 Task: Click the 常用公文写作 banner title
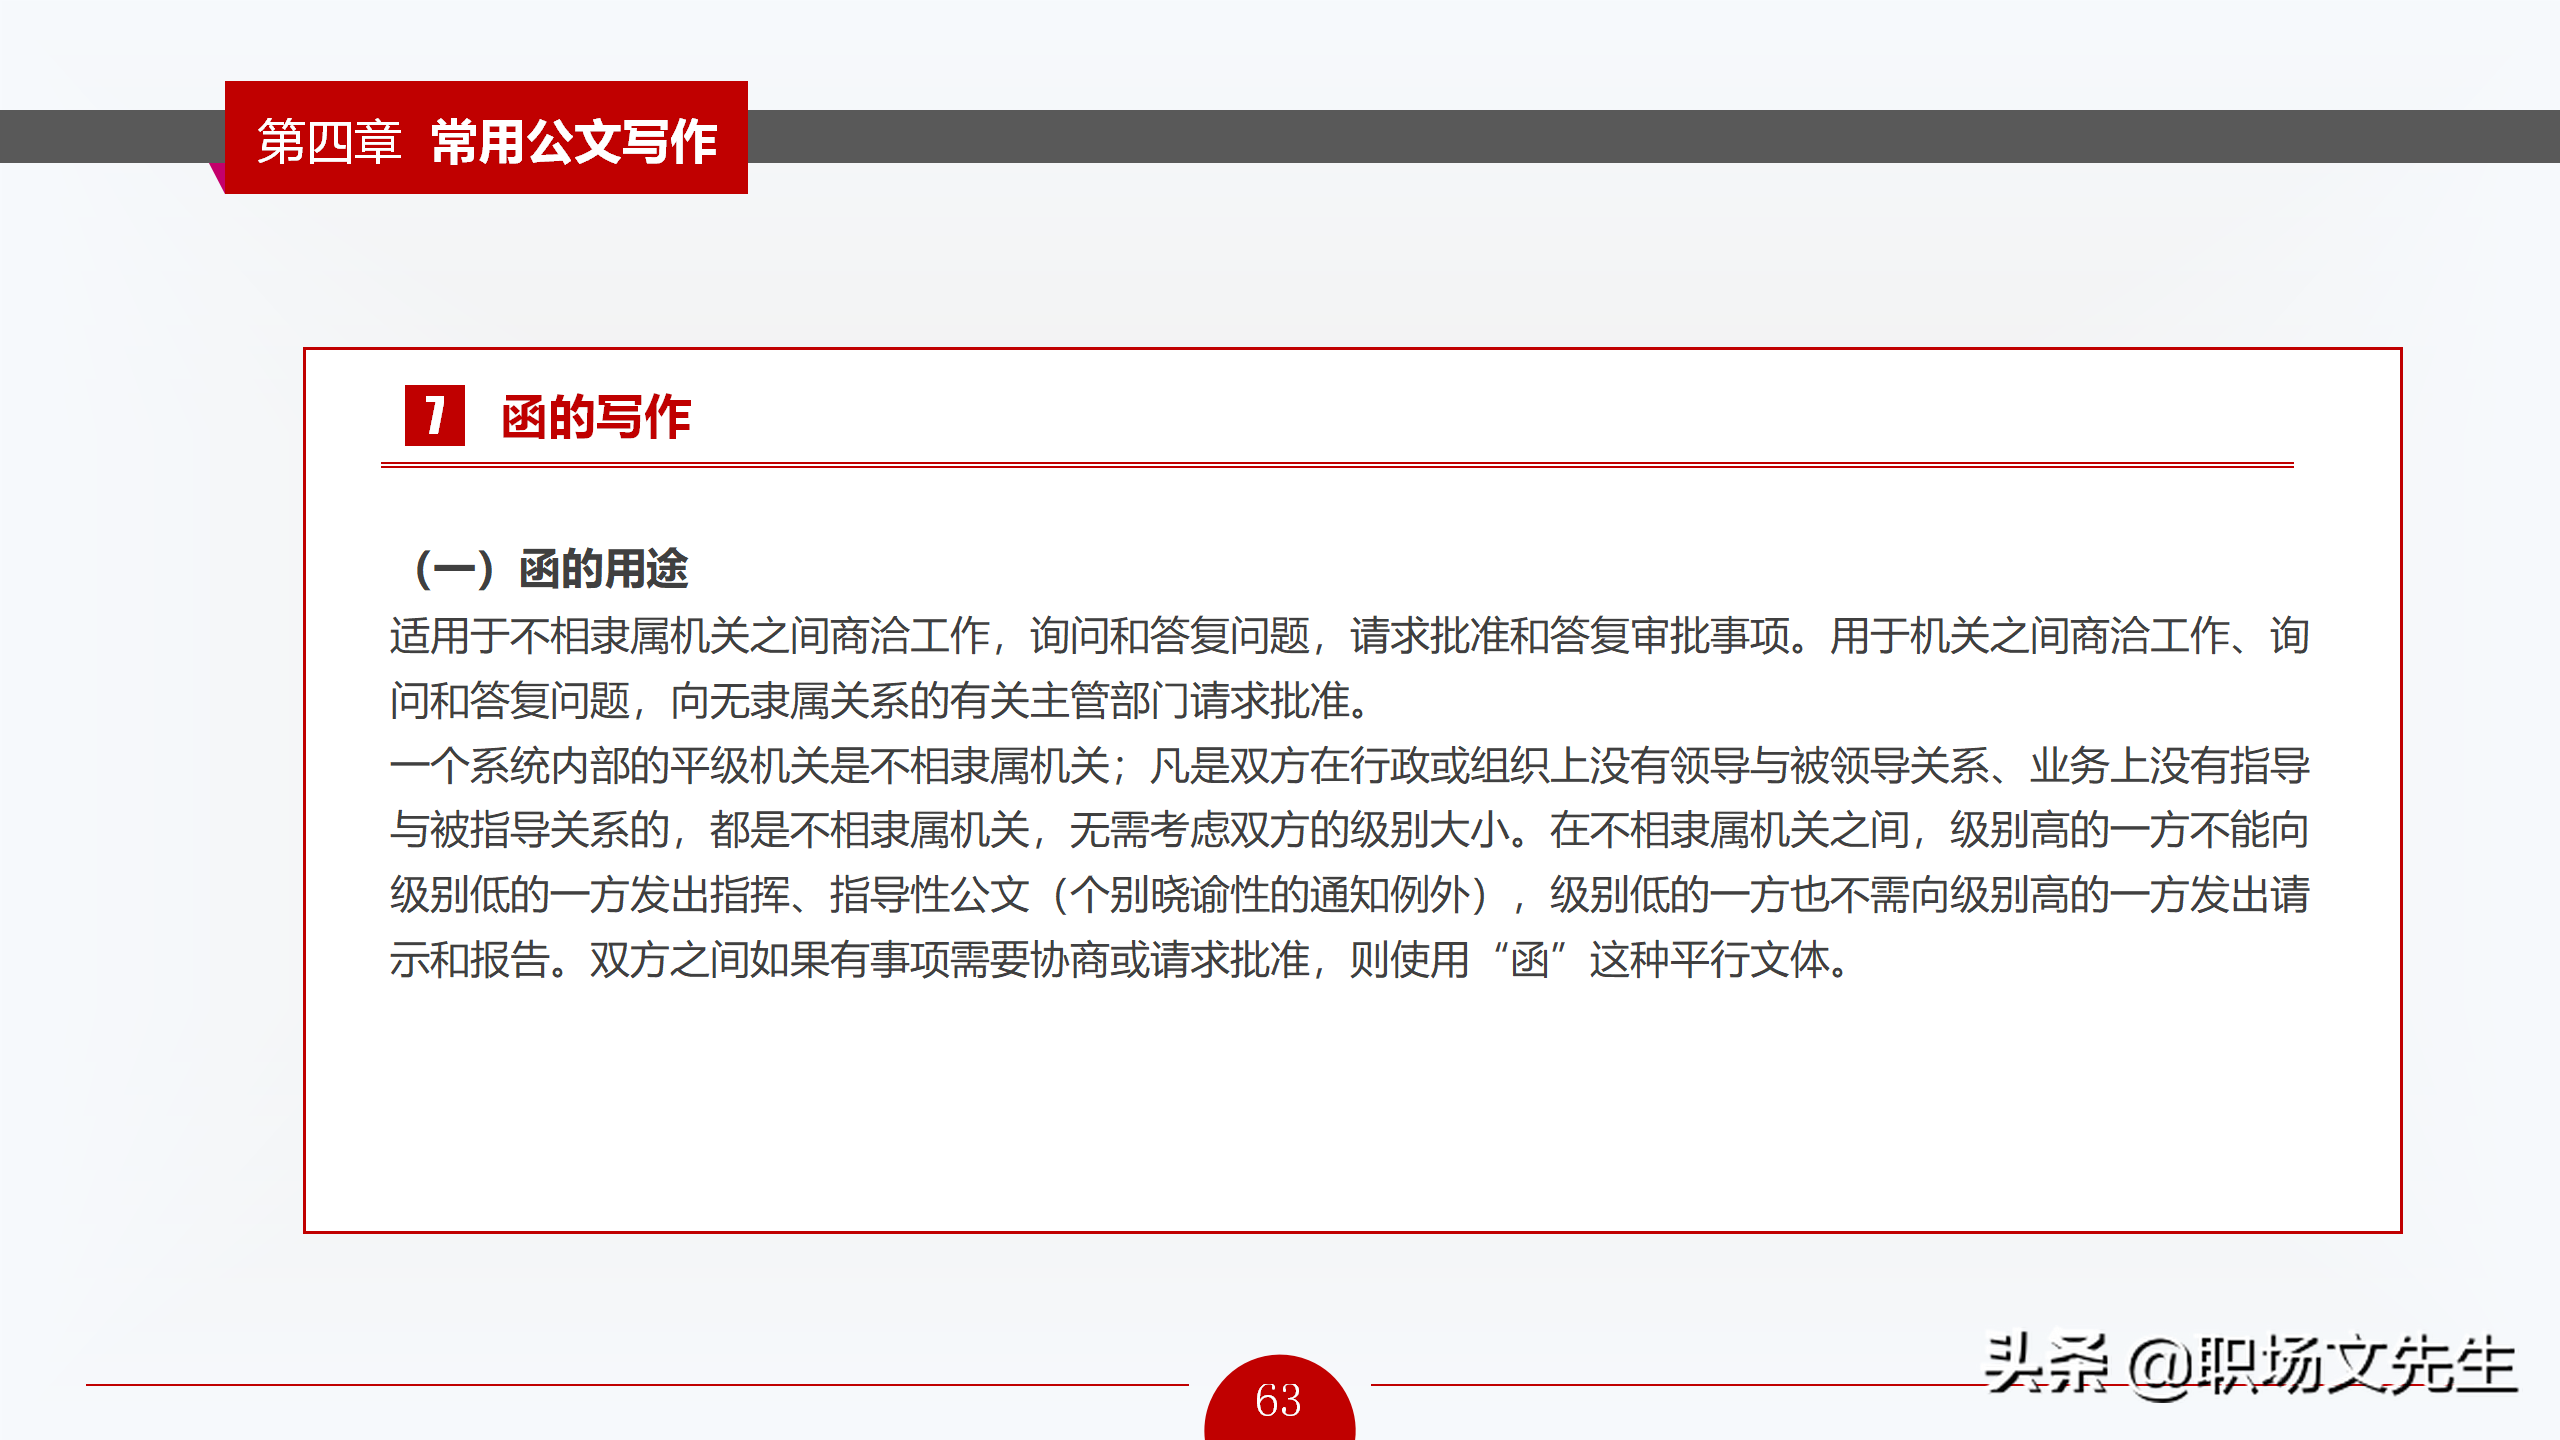pos(574,141)
